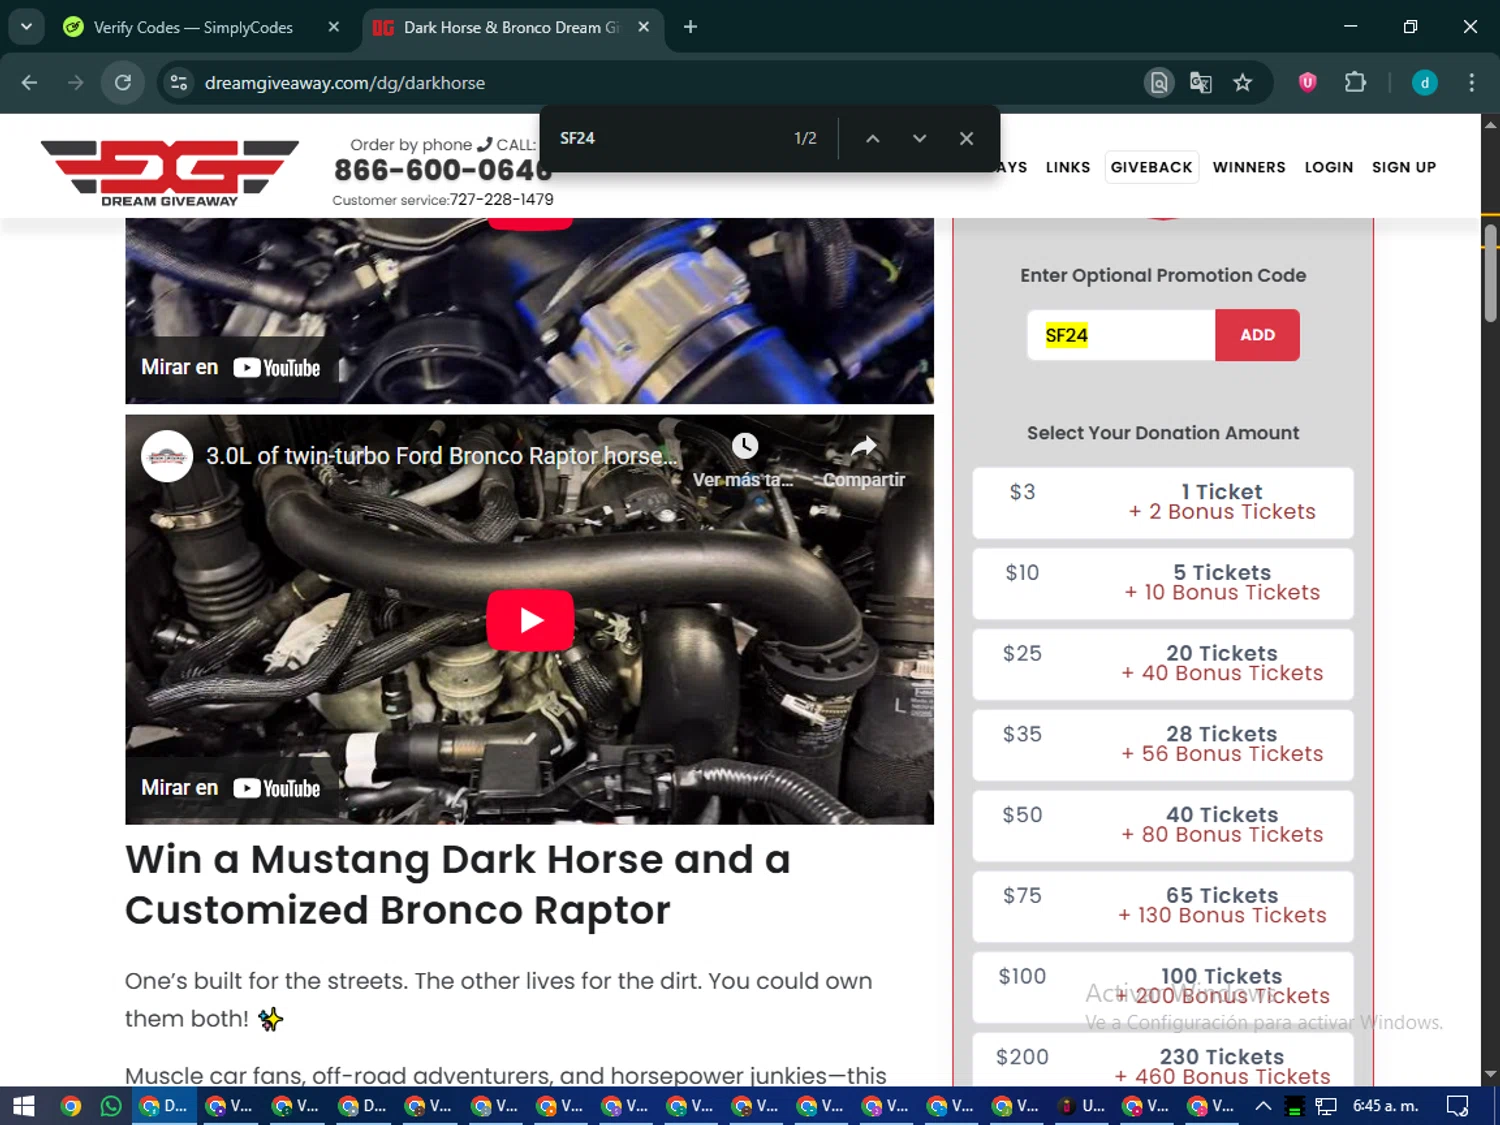Screen dimensions: 1500x1125
Task: Open WhatsApp from the taskbar
Action: (111, 1106)
